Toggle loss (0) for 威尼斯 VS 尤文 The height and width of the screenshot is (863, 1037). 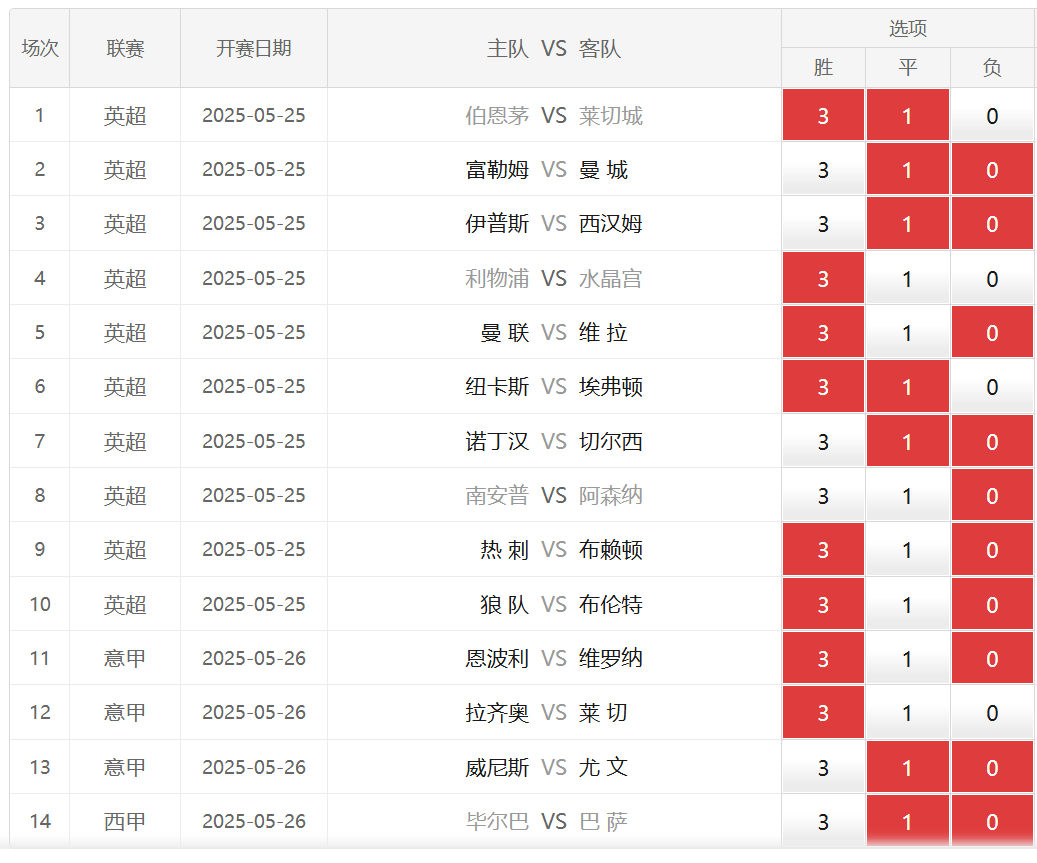pos(992,767)
